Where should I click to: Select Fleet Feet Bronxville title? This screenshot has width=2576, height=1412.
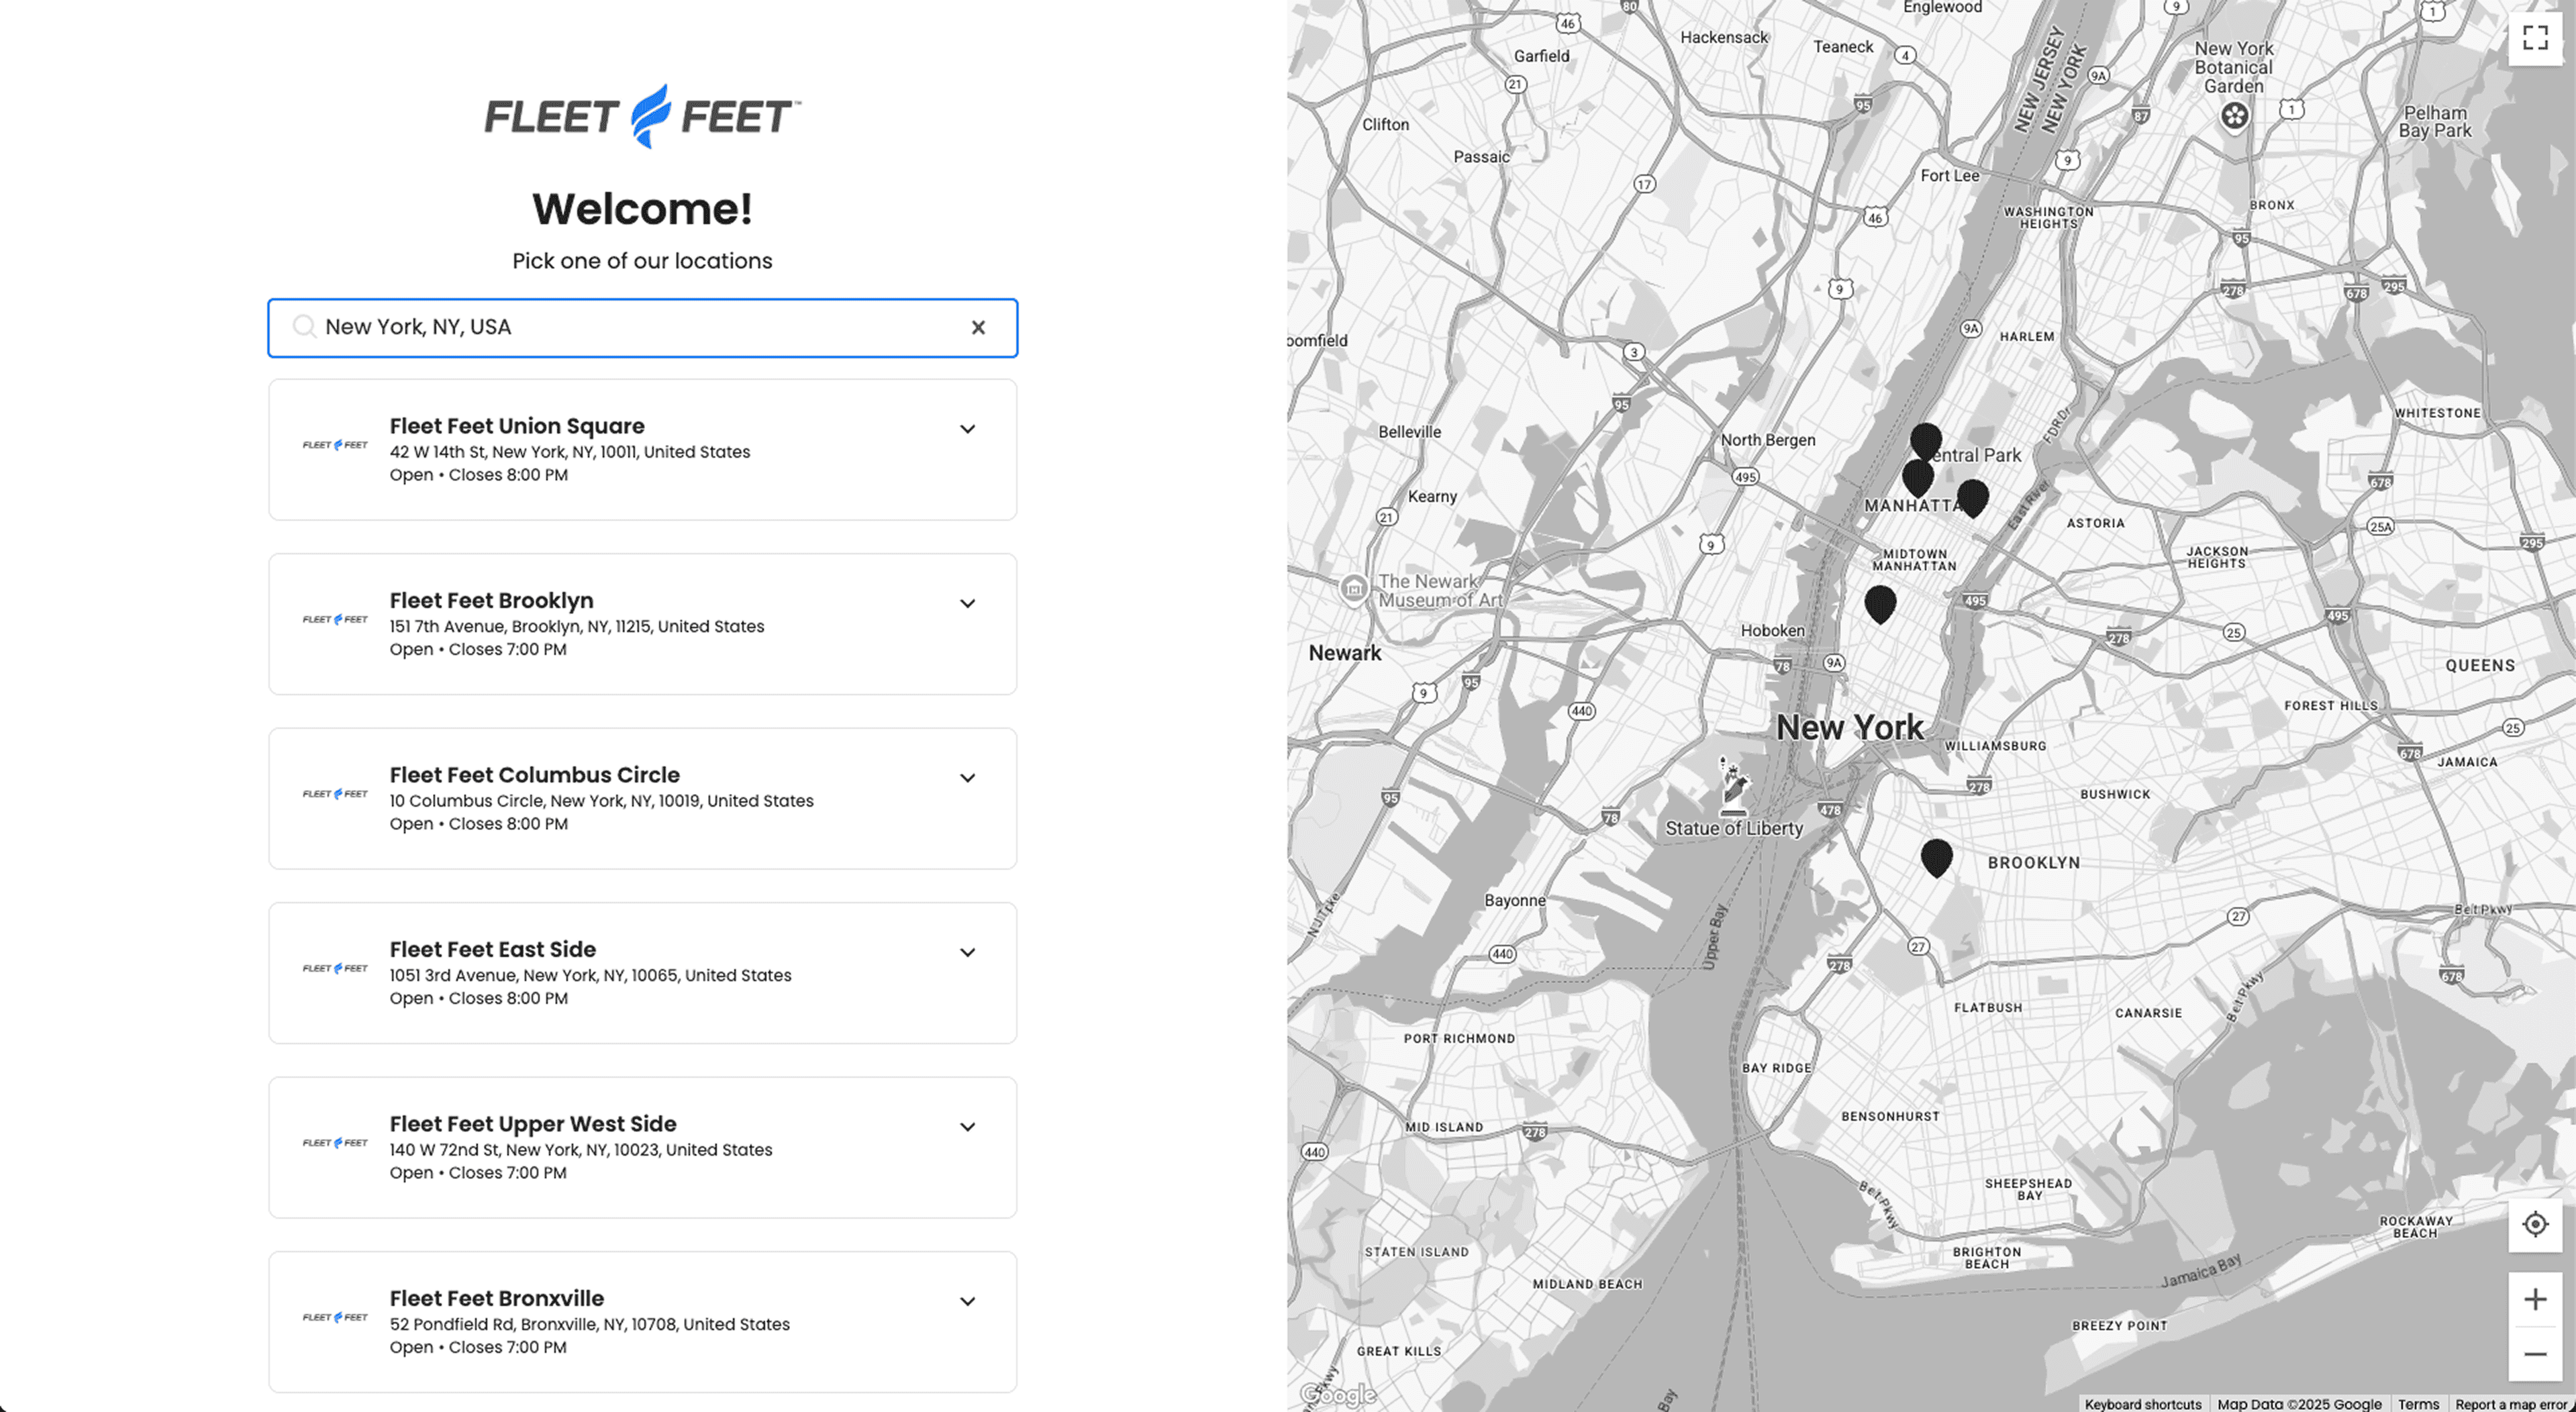coord(496,1298)
